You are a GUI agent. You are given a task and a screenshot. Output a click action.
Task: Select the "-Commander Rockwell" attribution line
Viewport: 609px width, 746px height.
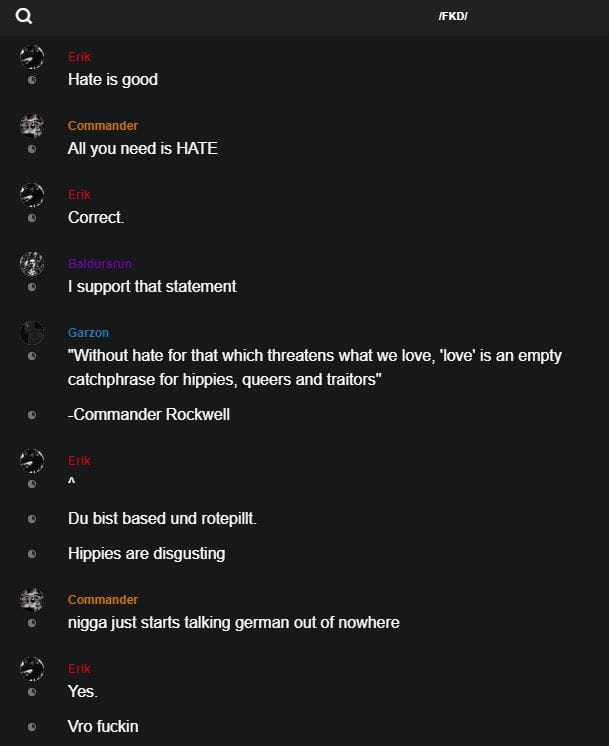[149, 414]
